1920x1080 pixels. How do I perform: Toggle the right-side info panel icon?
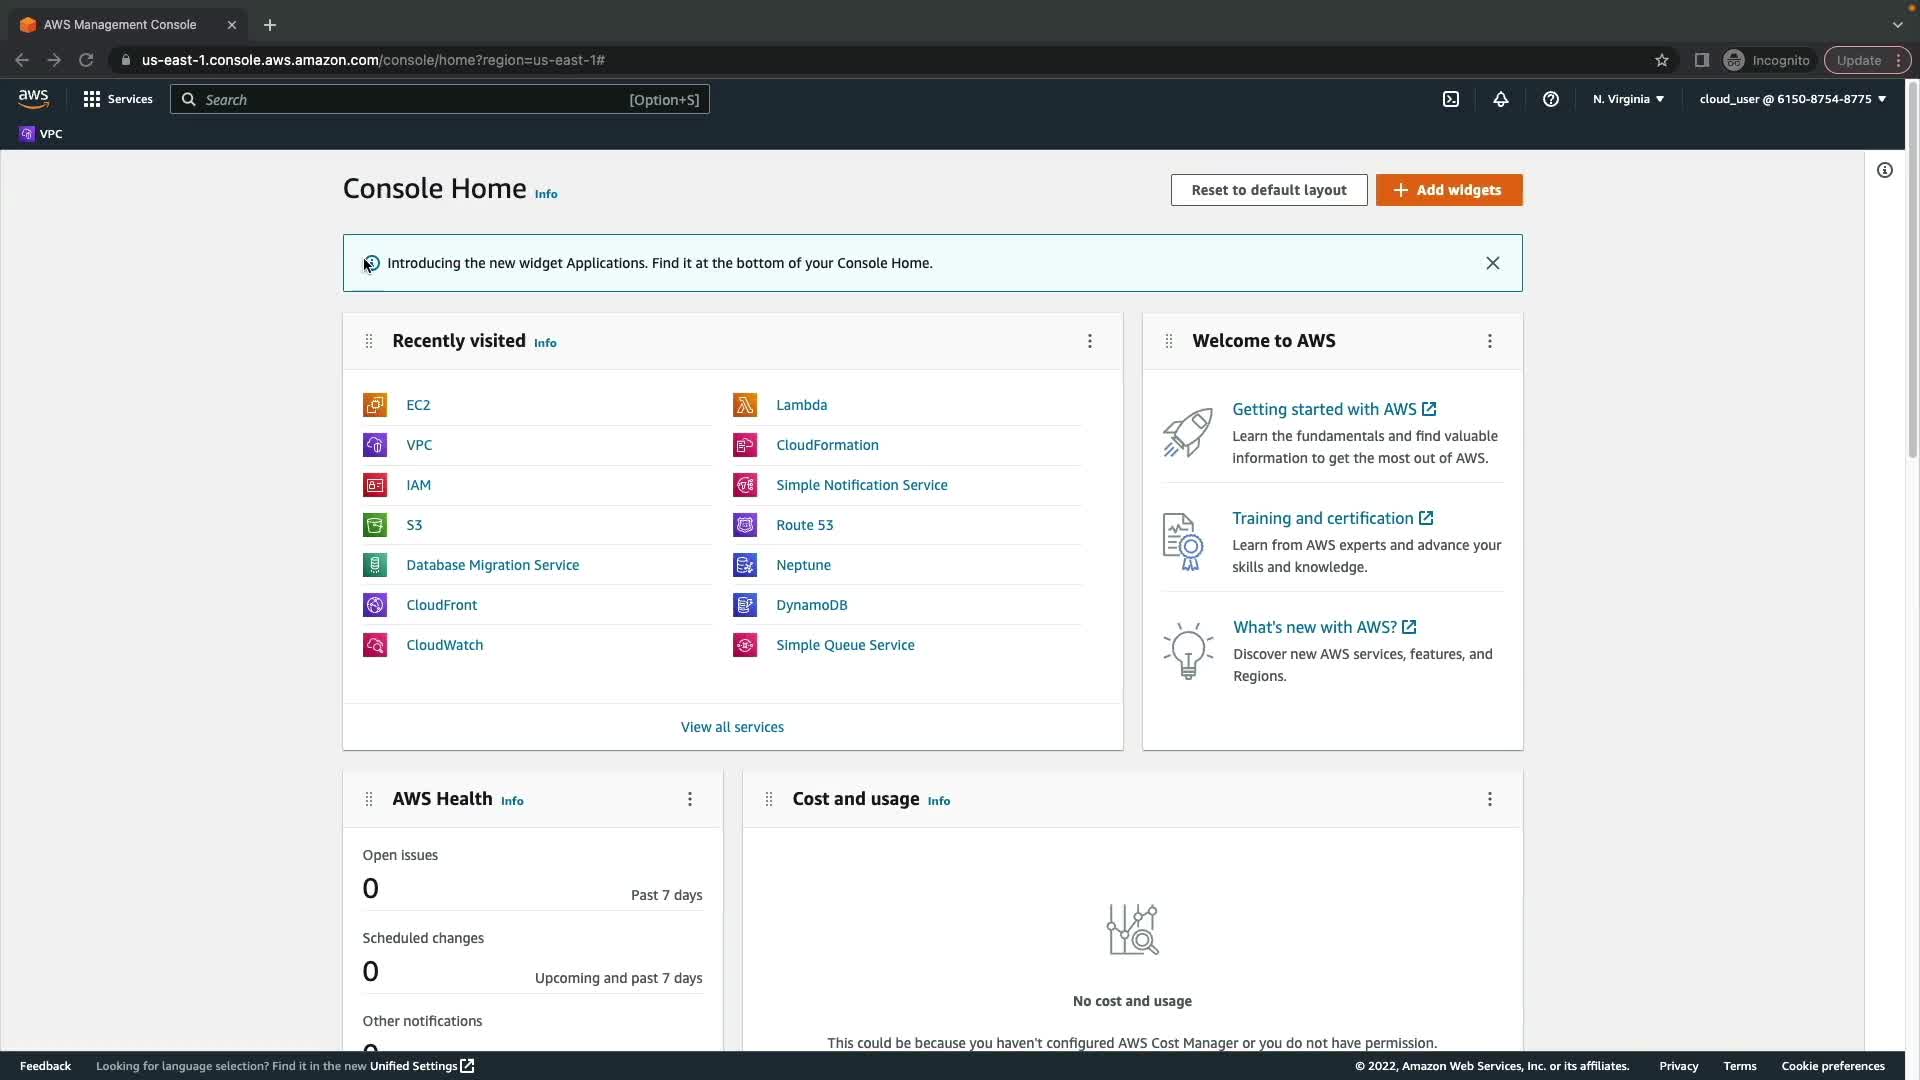[x=1885, y=170]
